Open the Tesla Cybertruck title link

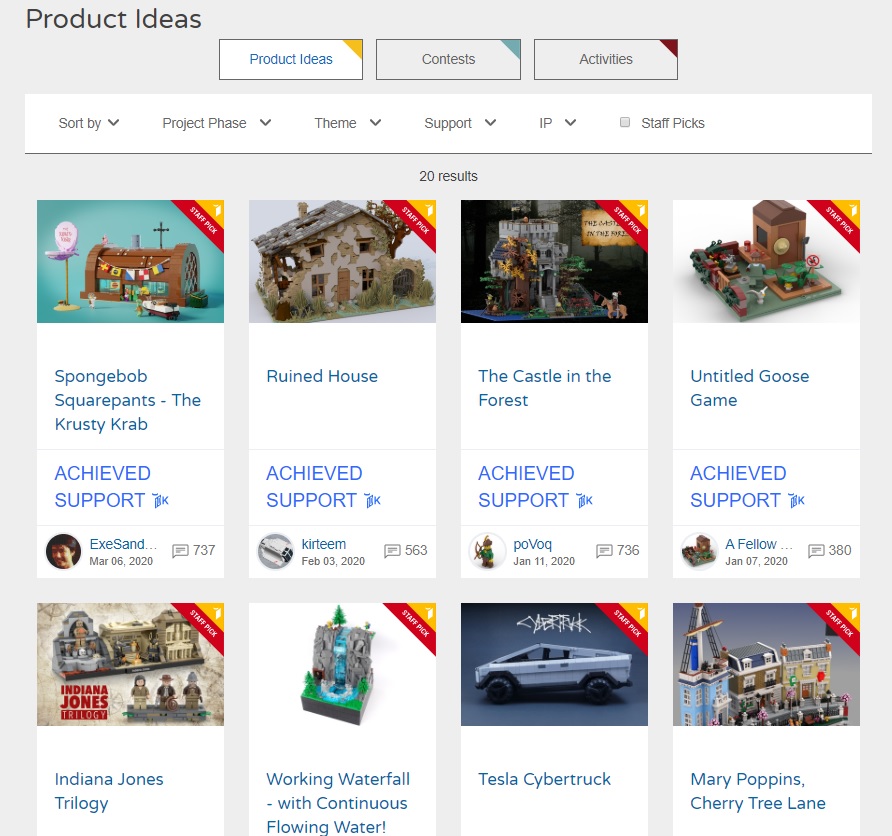pos(544,779)
